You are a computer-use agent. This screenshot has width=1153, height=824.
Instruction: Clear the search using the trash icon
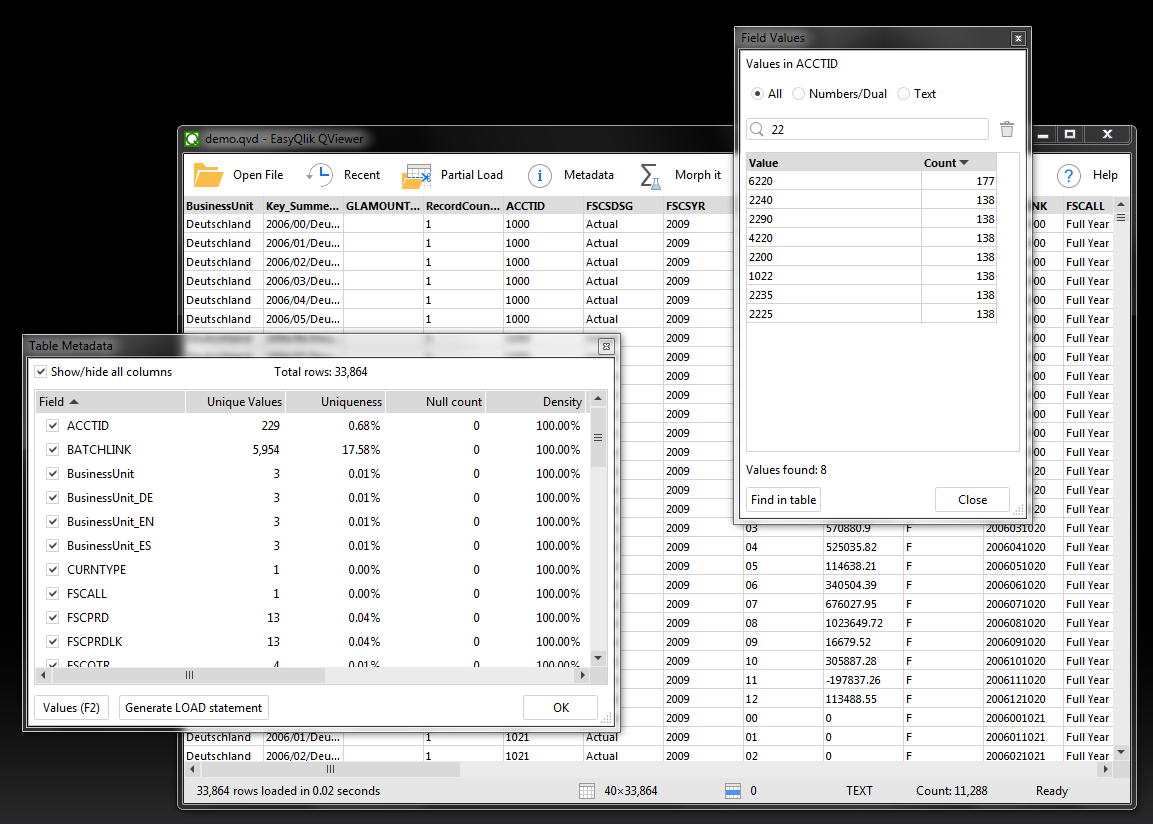tap(1006, 128)
